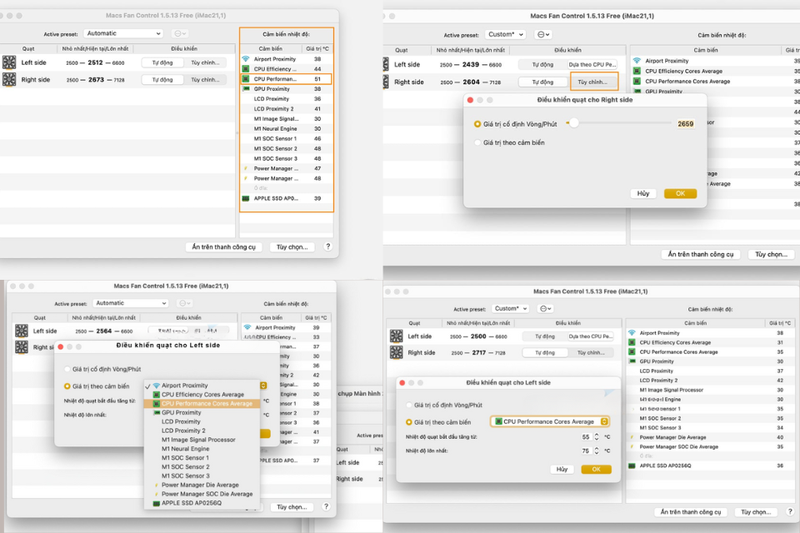Click the 2659 RPM value field

pyautogui.click(x=685, y=124)
